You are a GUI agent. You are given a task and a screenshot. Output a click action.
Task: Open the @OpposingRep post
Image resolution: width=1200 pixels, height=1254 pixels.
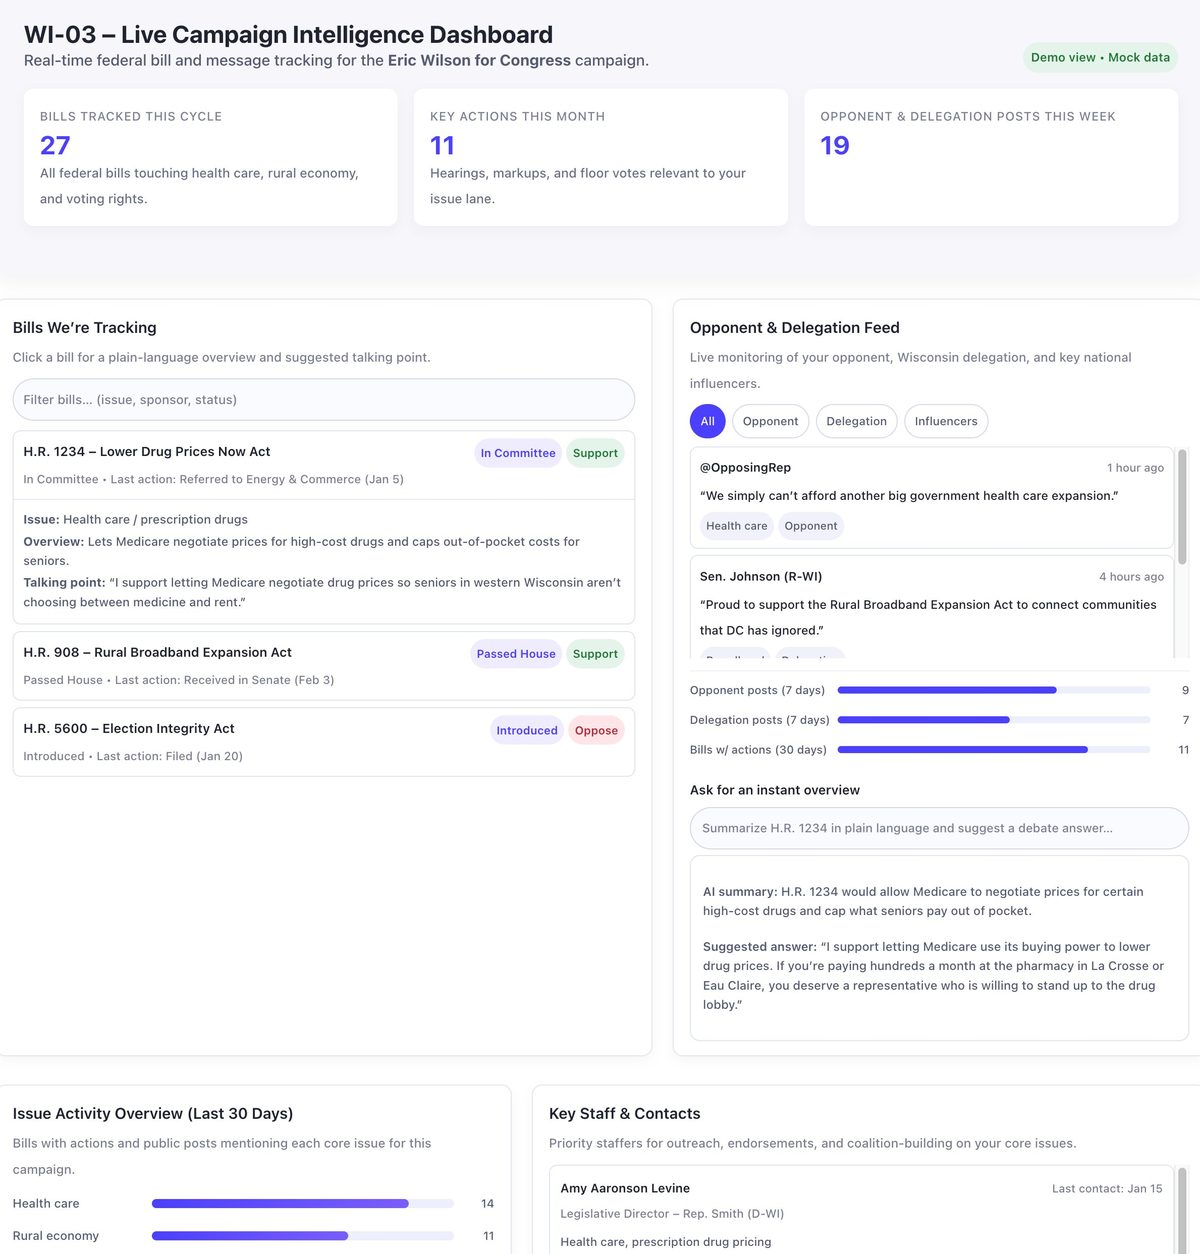pyautogui.click(x=932, y=497)
